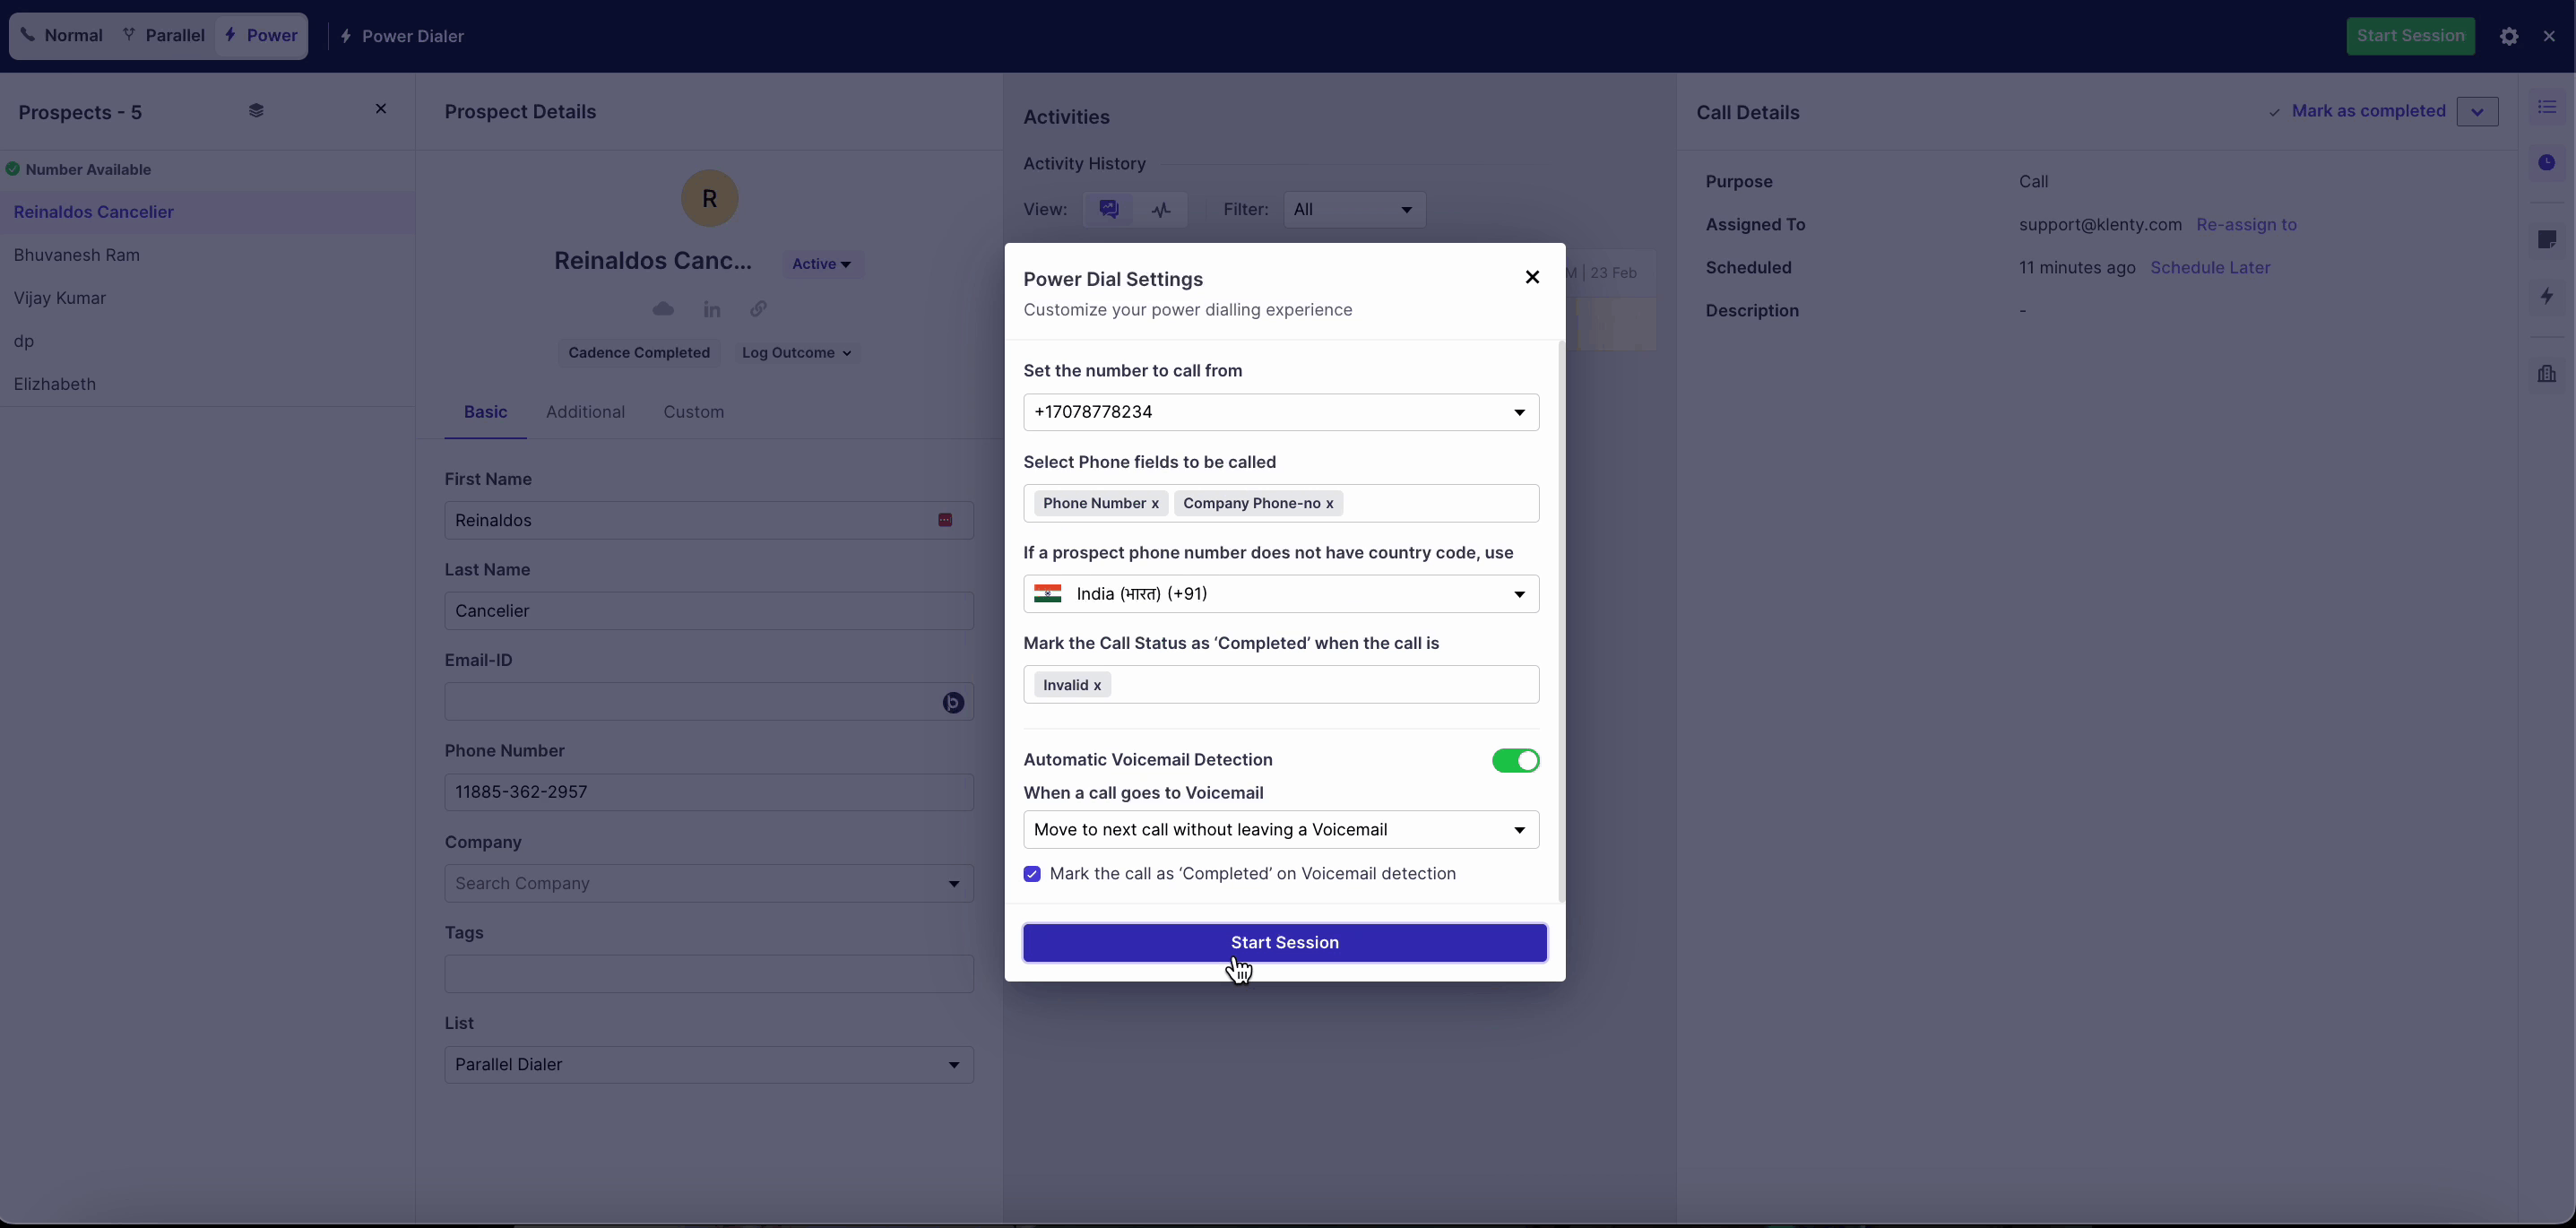The image size is (2576, 1228).
Task: Open the notes icon in right sidebar
Action: [2546, 239]
